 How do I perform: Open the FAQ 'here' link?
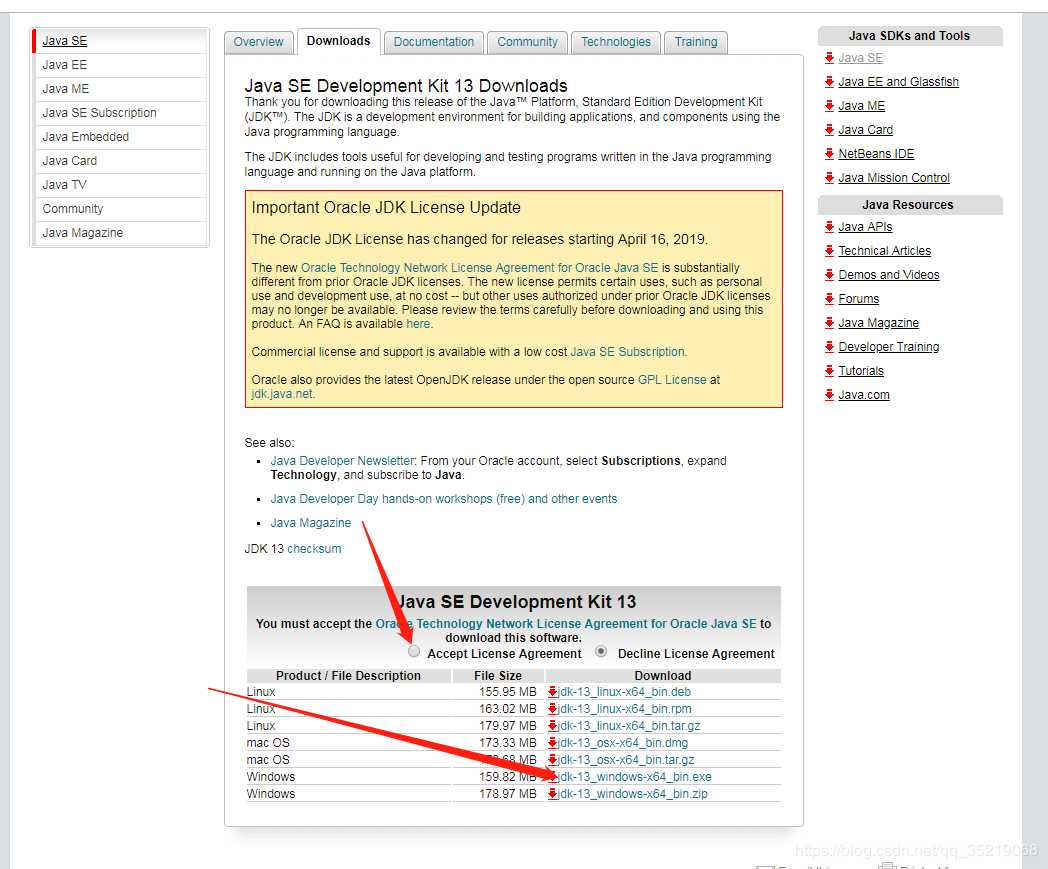click(x=418, y=324)
